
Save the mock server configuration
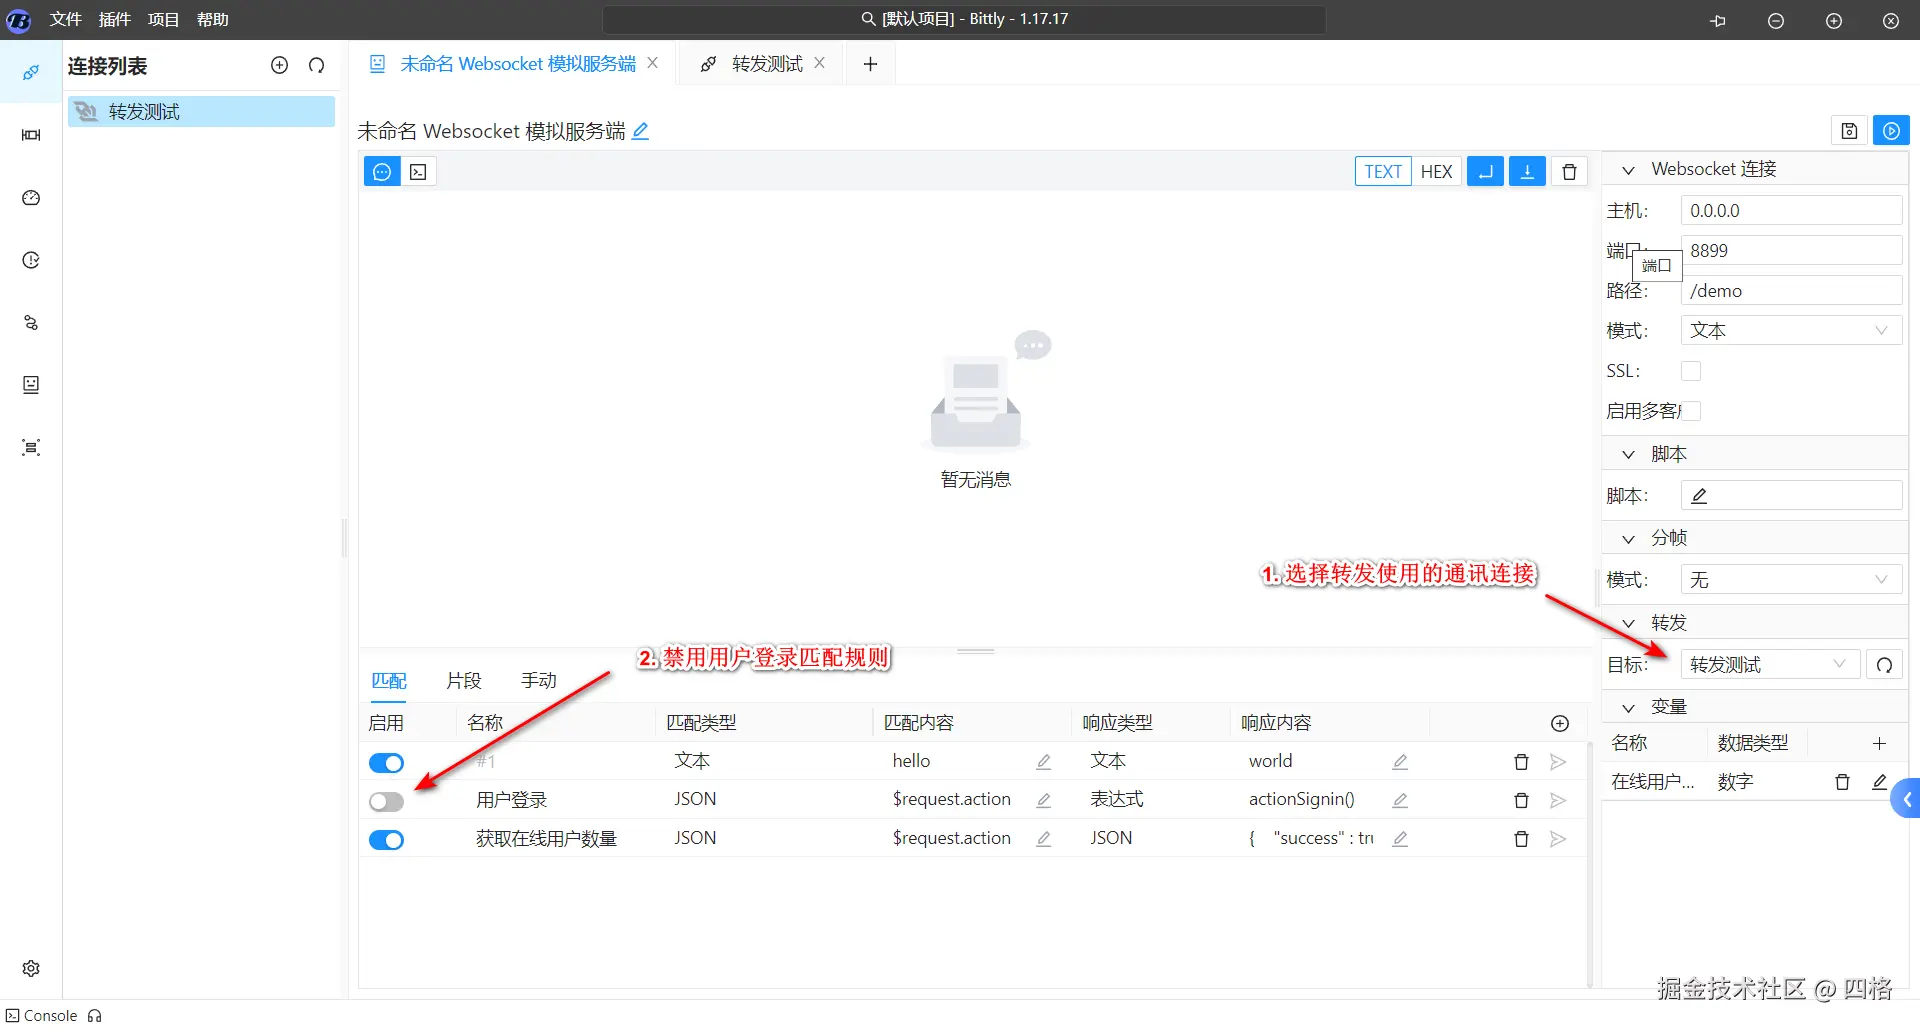(x=1849, y=131)
